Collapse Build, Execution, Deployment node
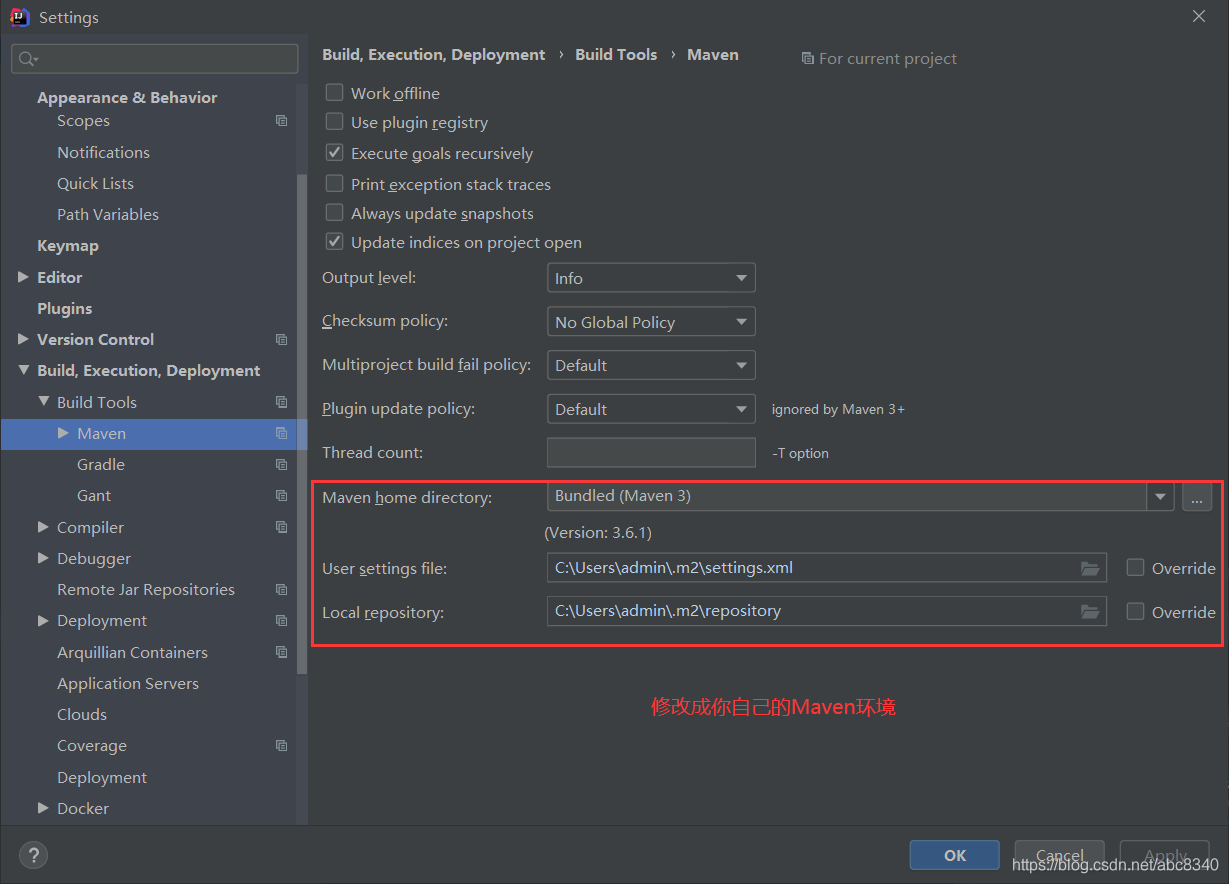1229x884 pixels. [x=23, y=370]
